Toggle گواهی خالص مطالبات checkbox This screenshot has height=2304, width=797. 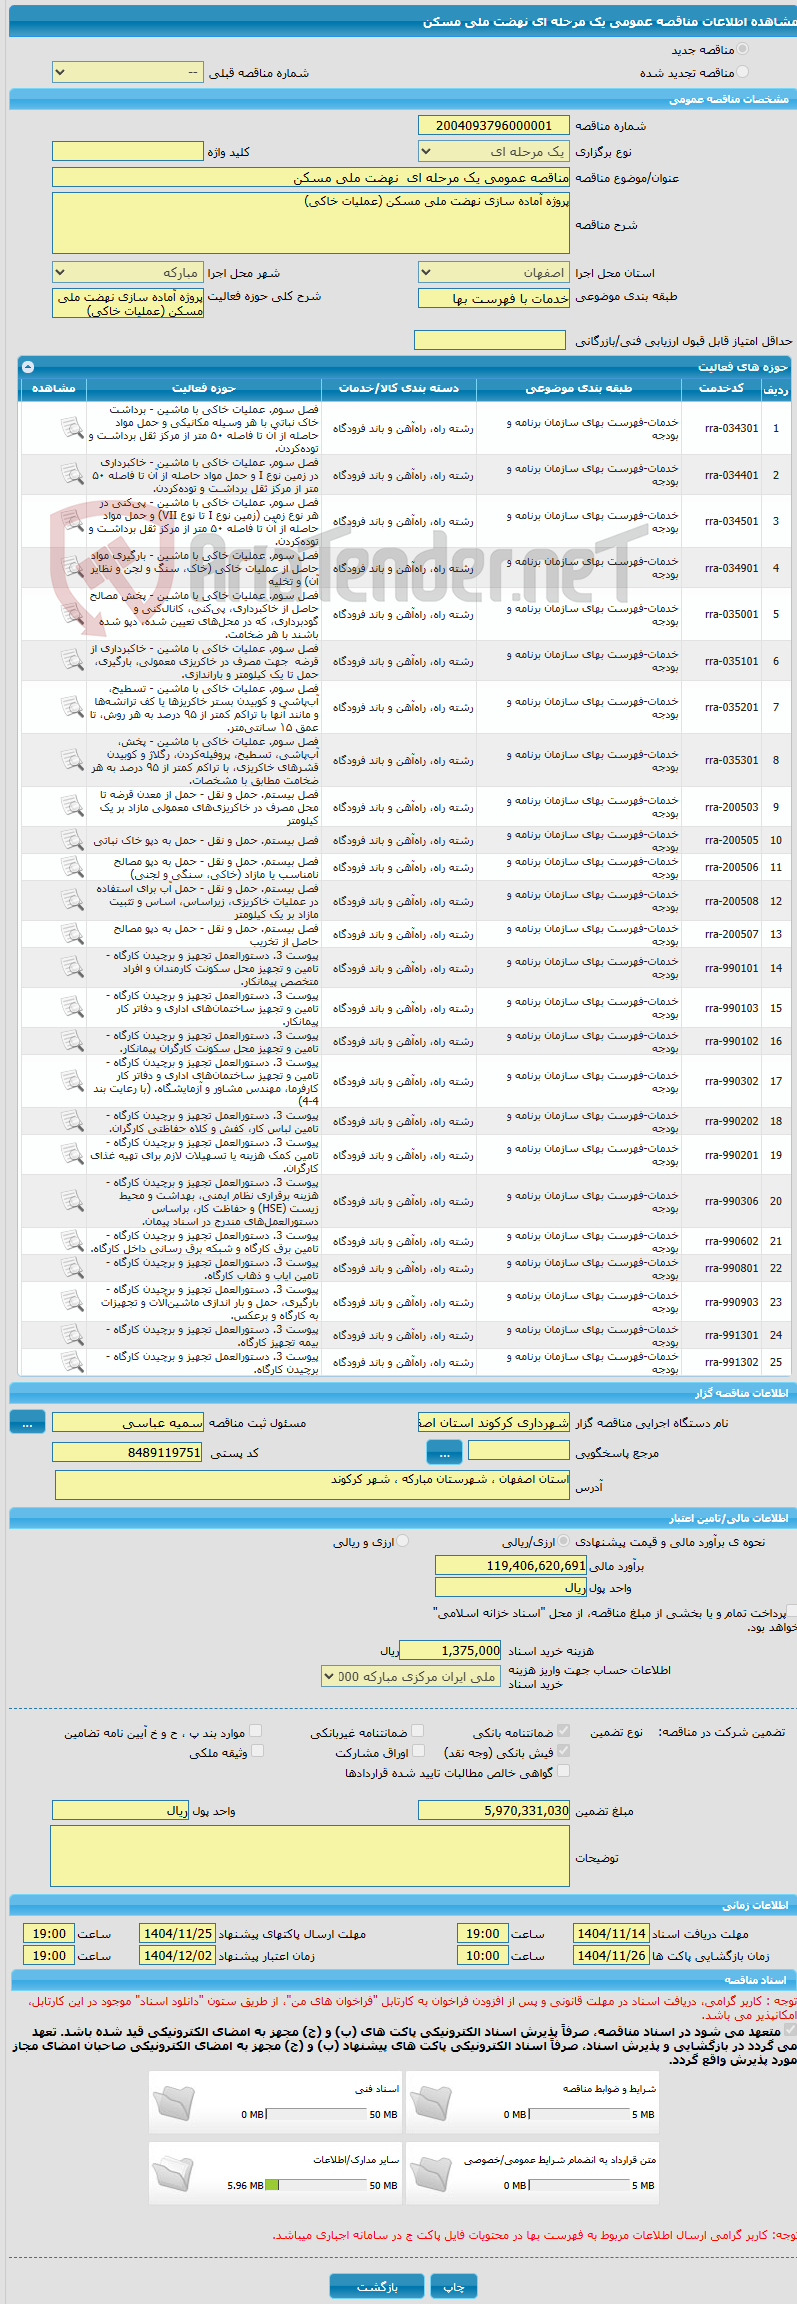click(563, 1771)
